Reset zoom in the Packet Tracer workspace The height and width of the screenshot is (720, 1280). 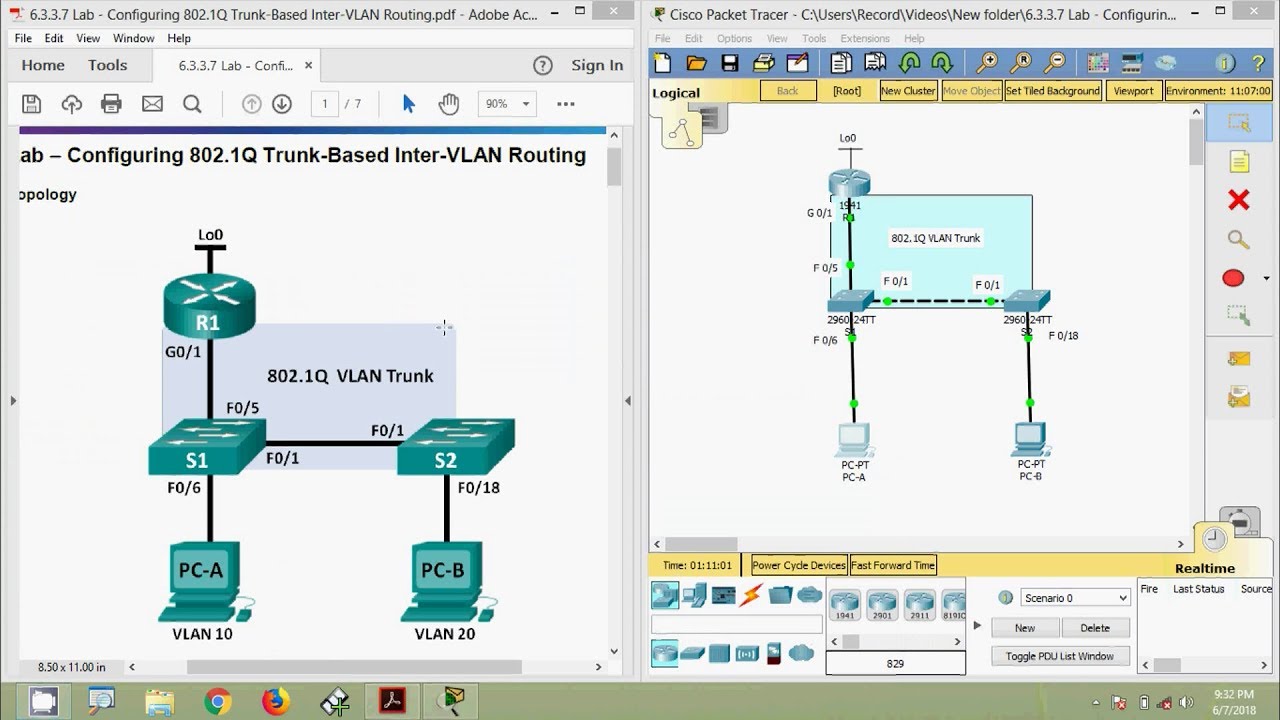pyautogui.click(x=1021, y=63)
